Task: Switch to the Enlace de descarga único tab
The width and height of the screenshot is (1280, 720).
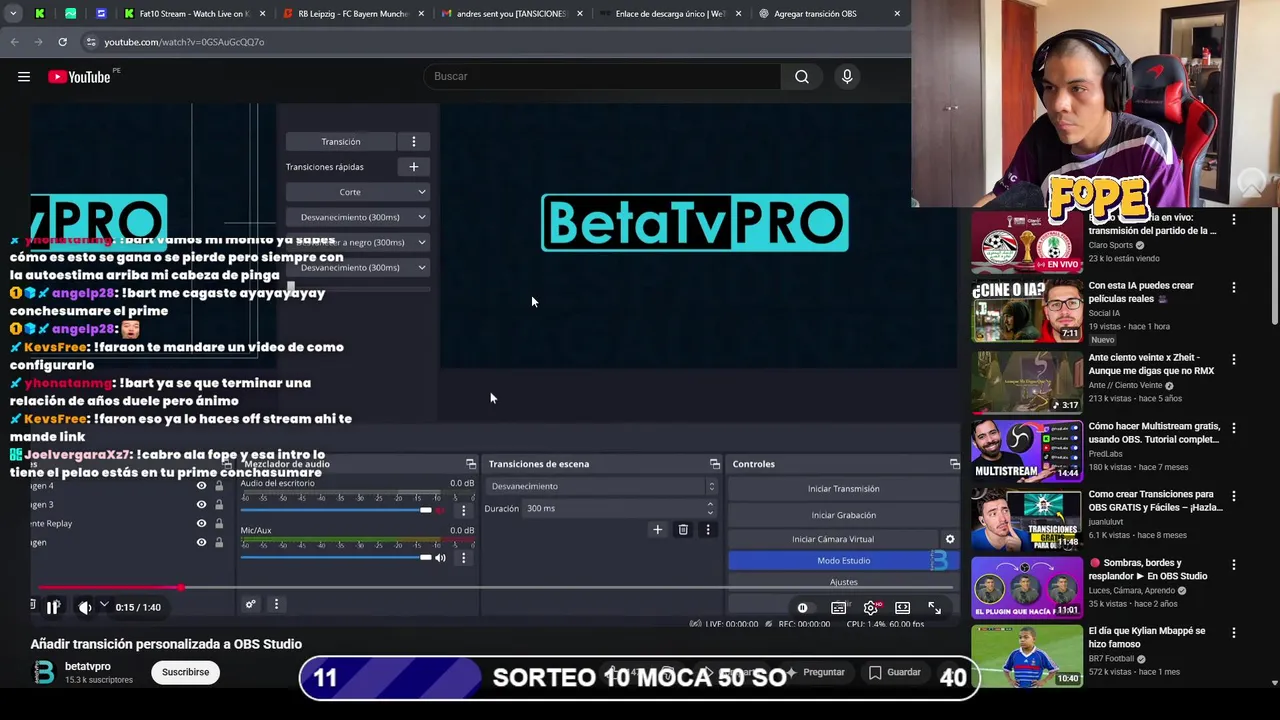Action: [x=669, y=14]
